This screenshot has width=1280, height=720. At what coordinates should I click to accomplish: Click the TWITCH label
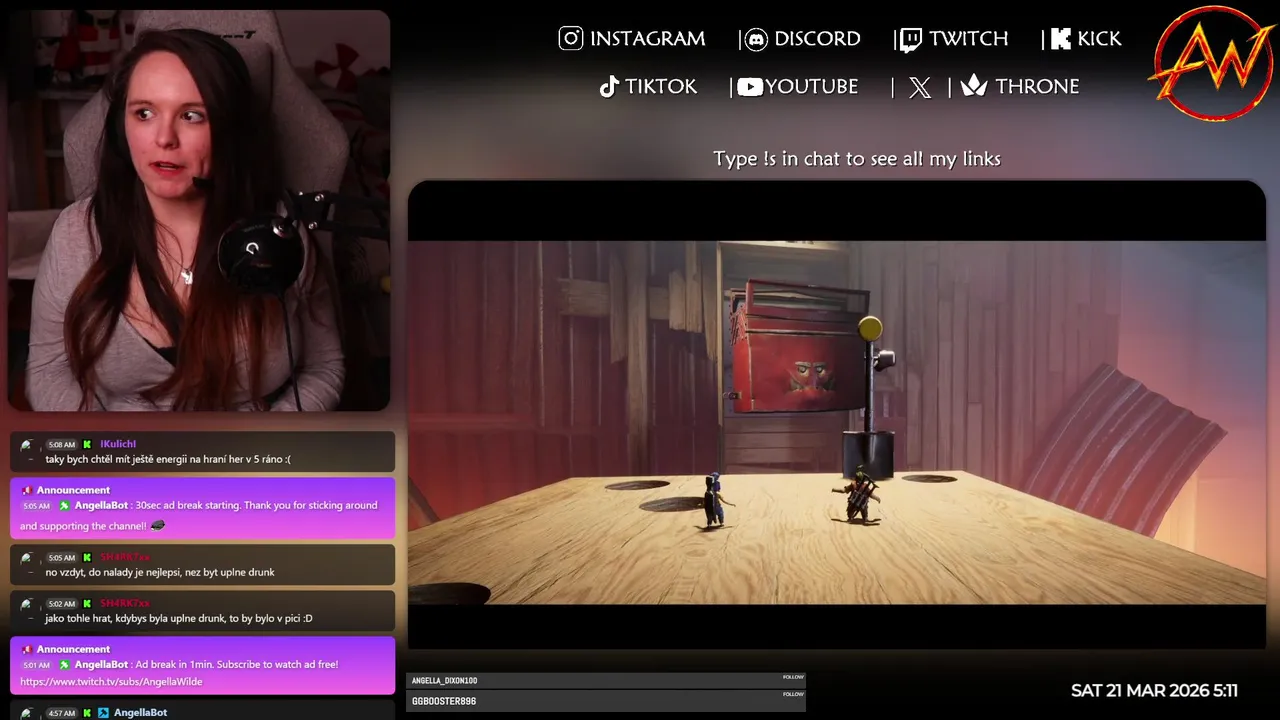(968, 39)
